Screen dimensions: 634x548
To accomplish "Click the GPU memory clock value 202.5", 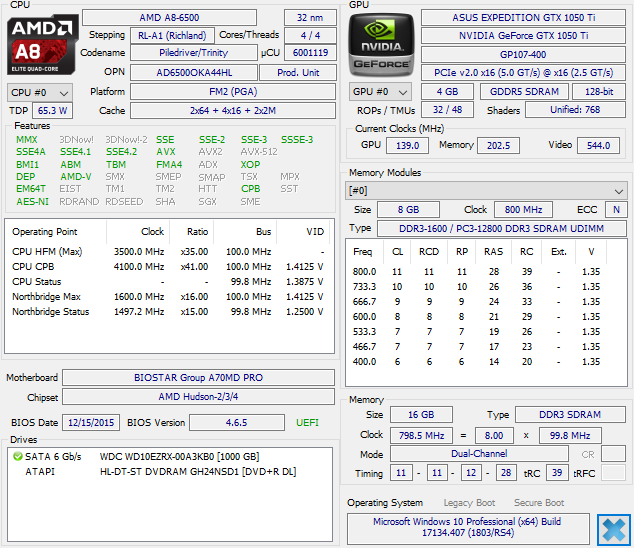I will 499,146.
